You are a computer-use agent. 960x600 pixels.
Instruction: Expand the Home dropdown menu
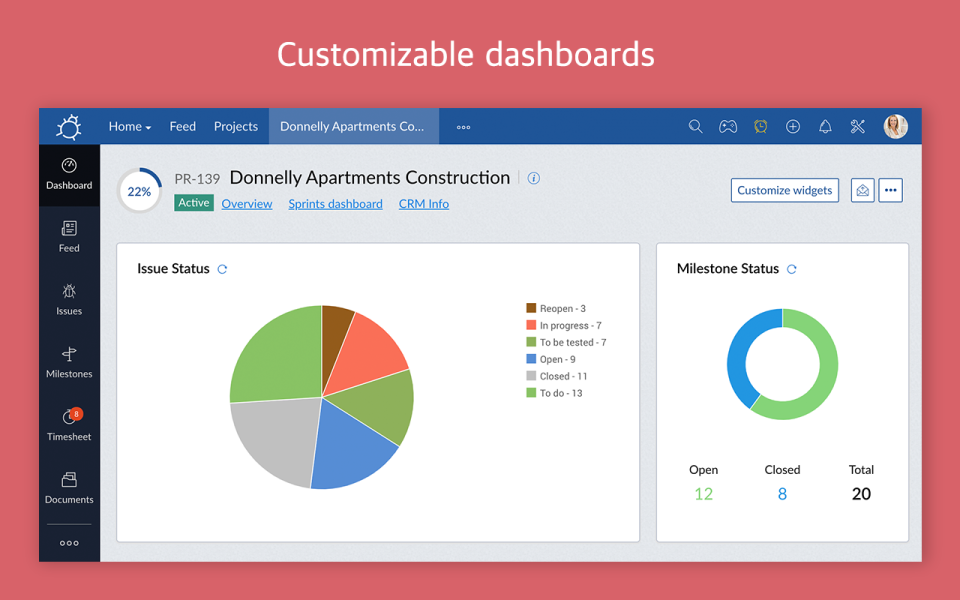pos(129,126)
